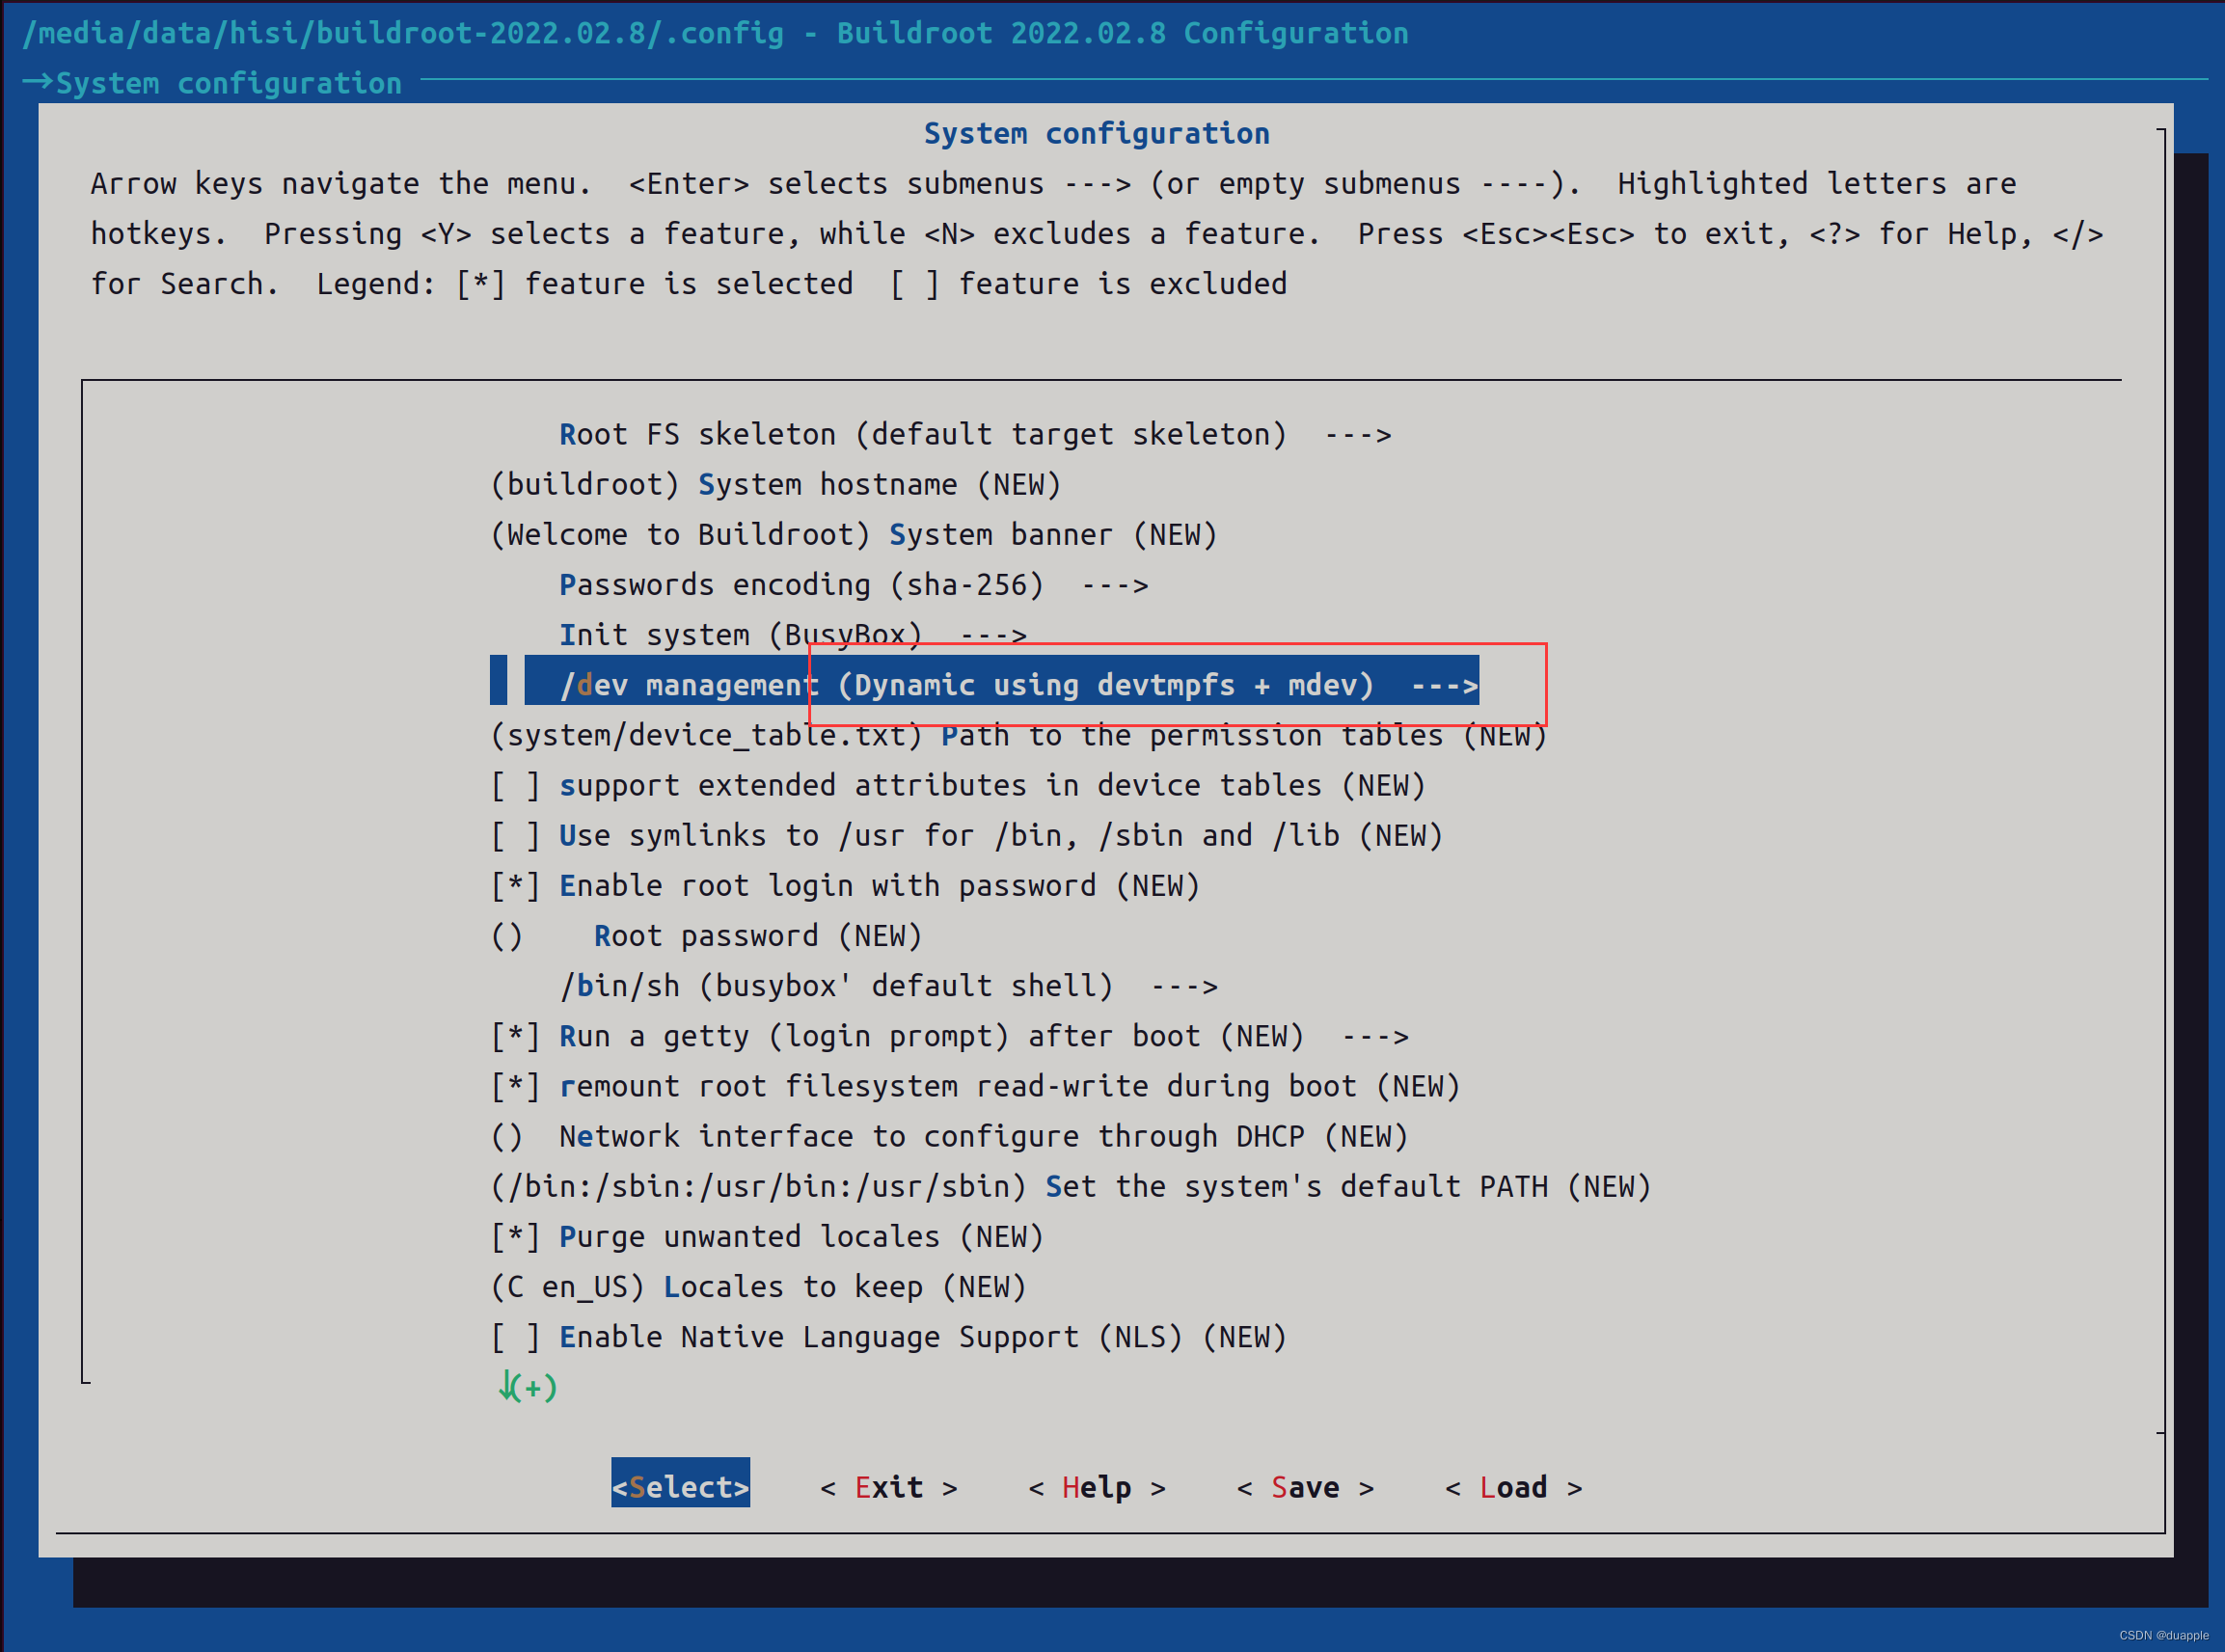Viewport: 2225px width, 1652px height.
Task: Click the Select button
Action: (677, 1487)
